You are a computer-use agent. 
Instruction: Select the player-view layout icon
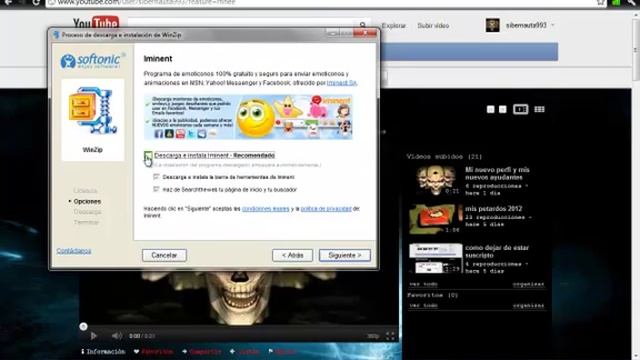(x=520, y=109)
